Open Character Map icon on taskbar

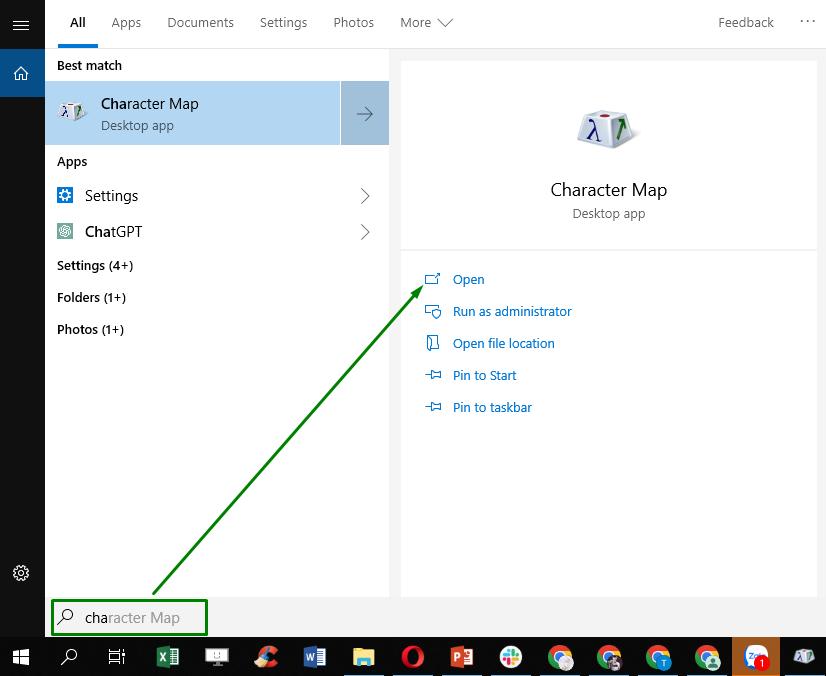tap(804, 657)
